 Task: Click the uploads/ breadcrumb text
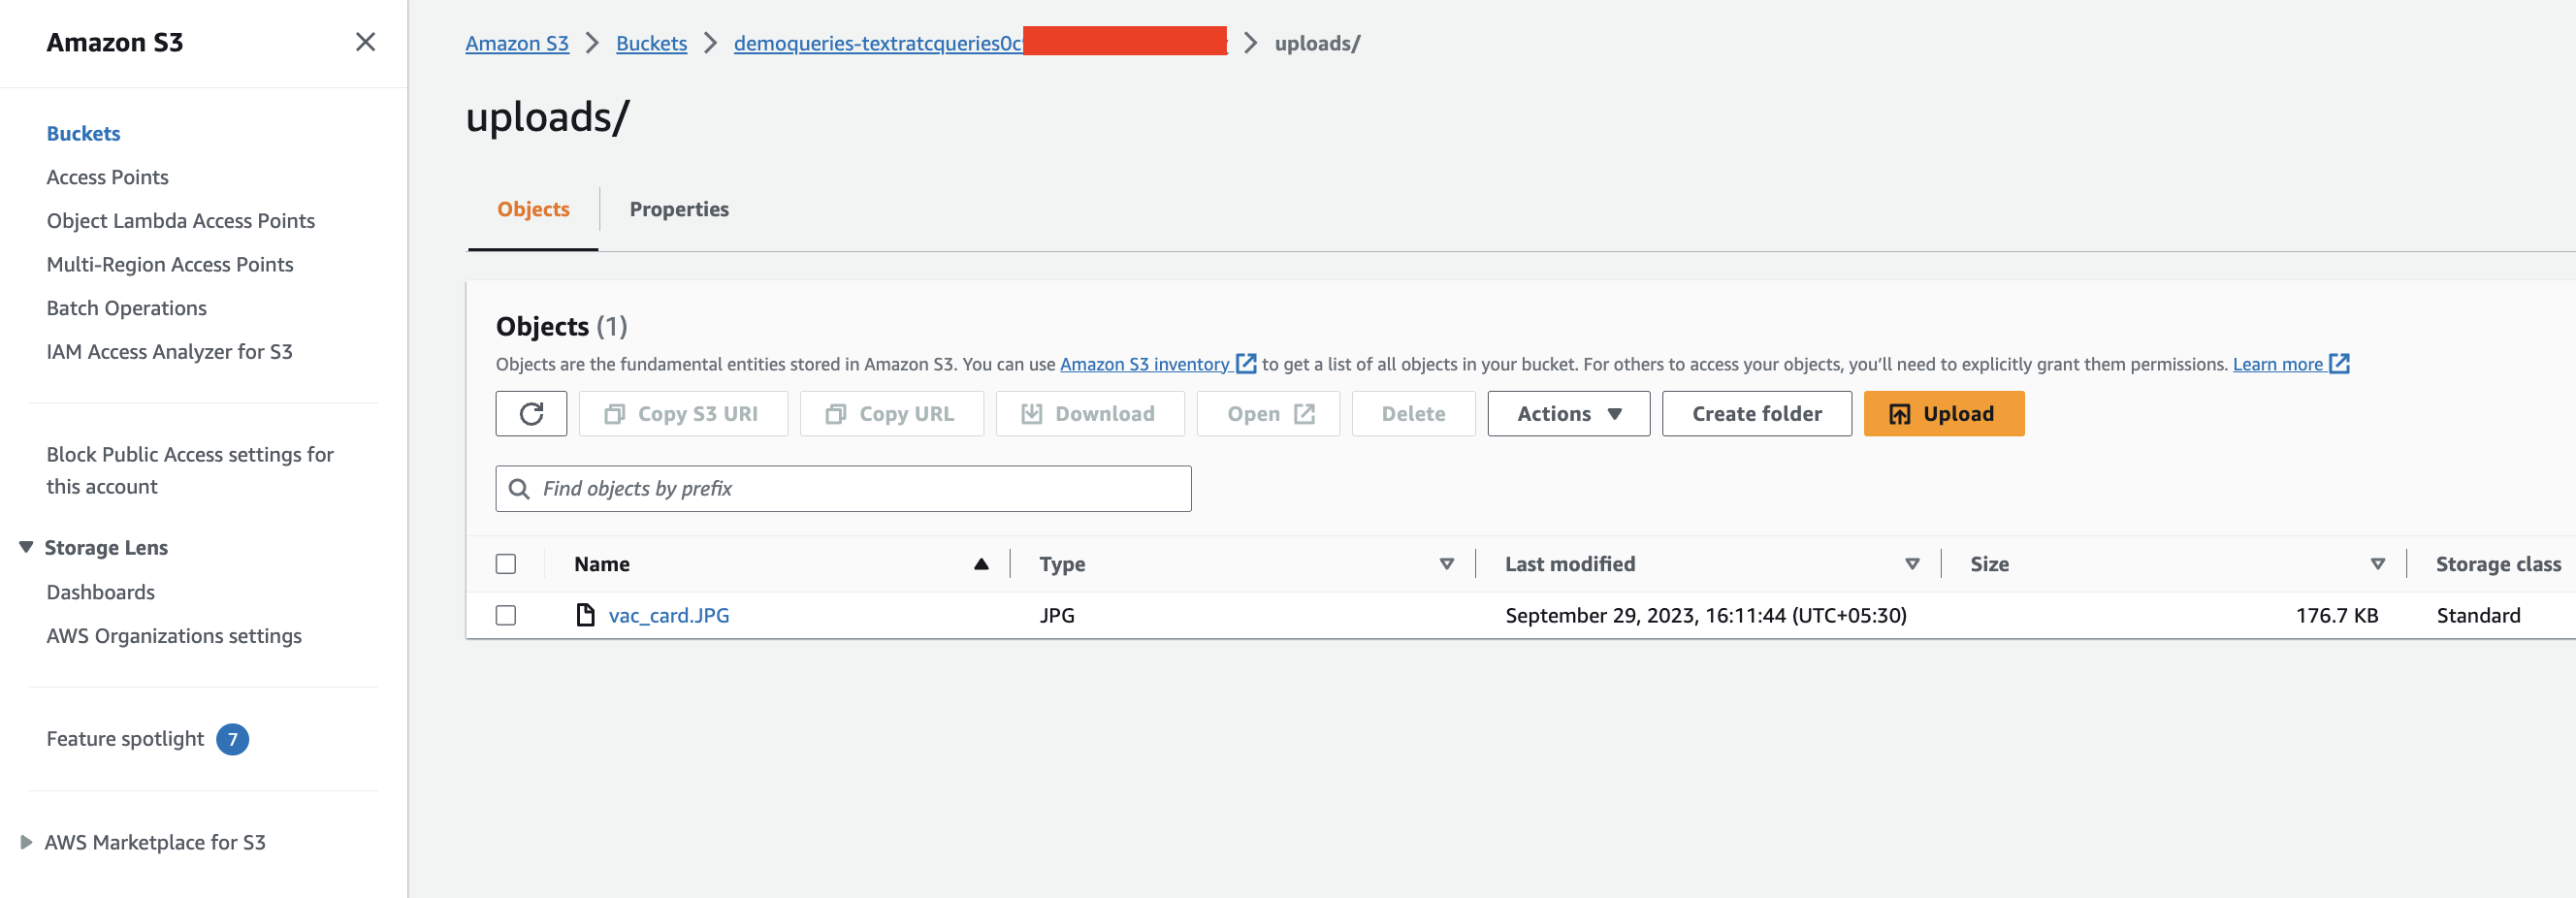tap(1317, 43)
